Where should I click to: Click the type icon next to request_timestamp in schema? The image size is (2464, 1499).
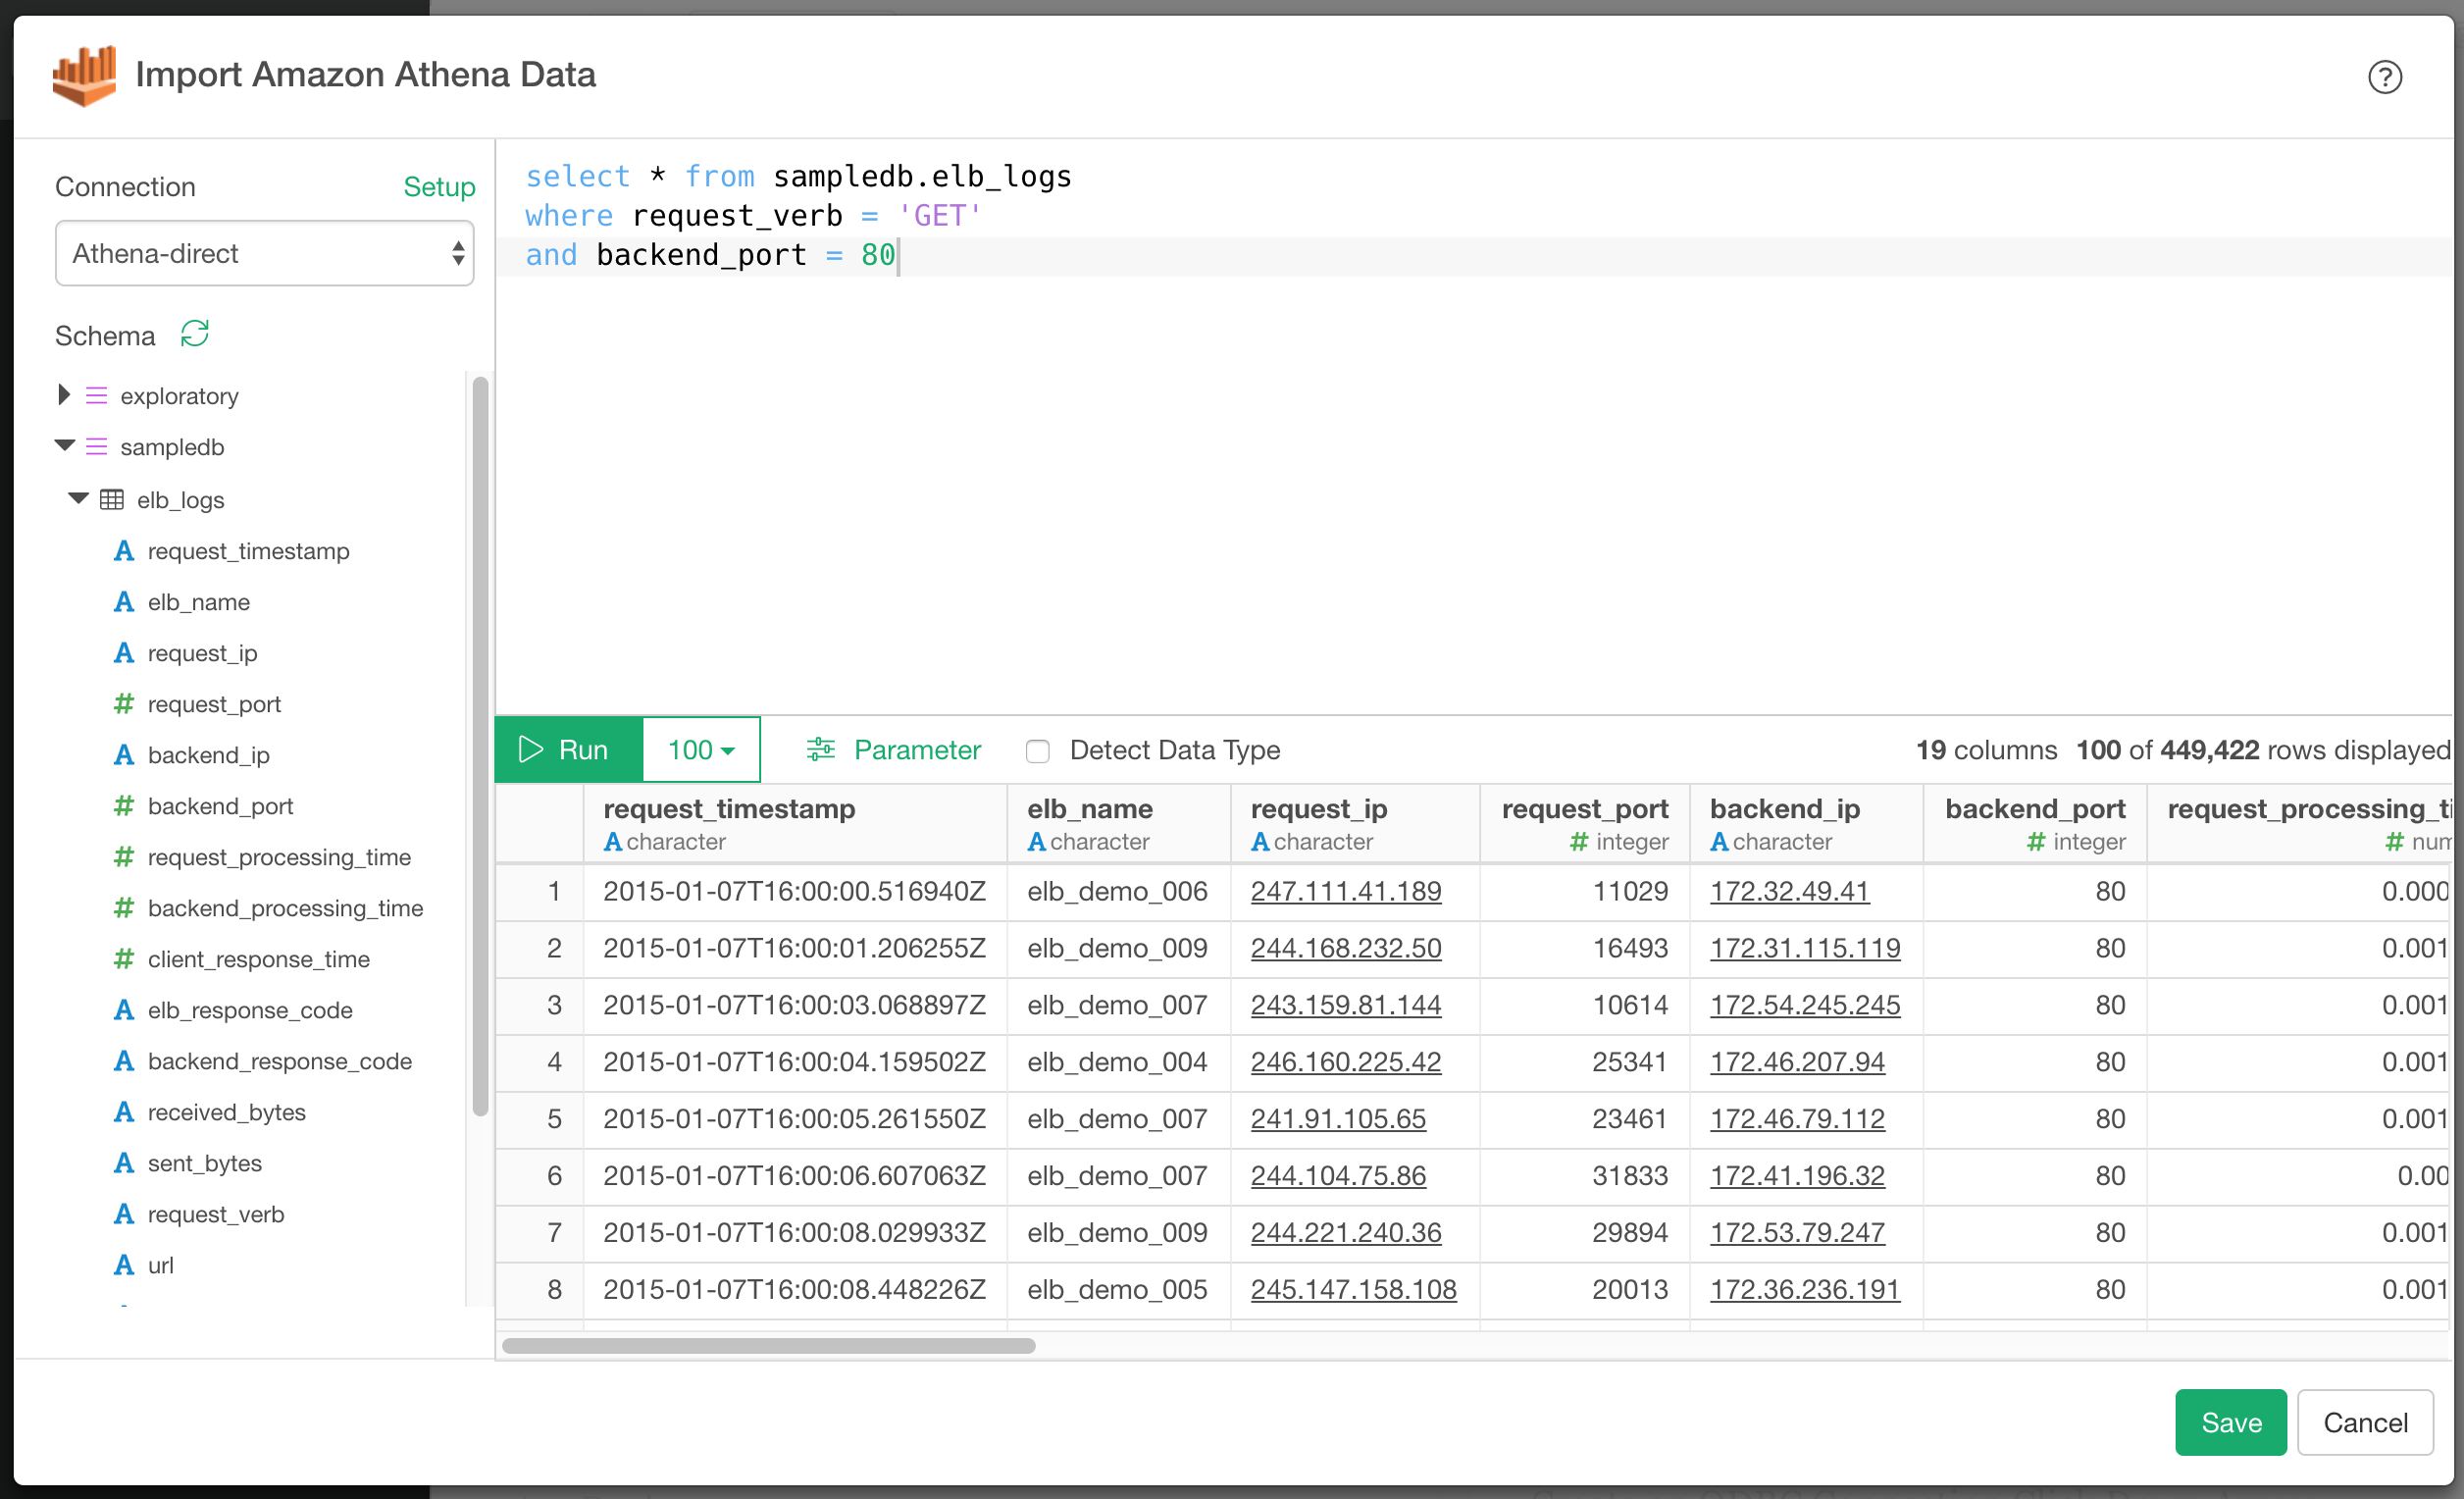124,551
